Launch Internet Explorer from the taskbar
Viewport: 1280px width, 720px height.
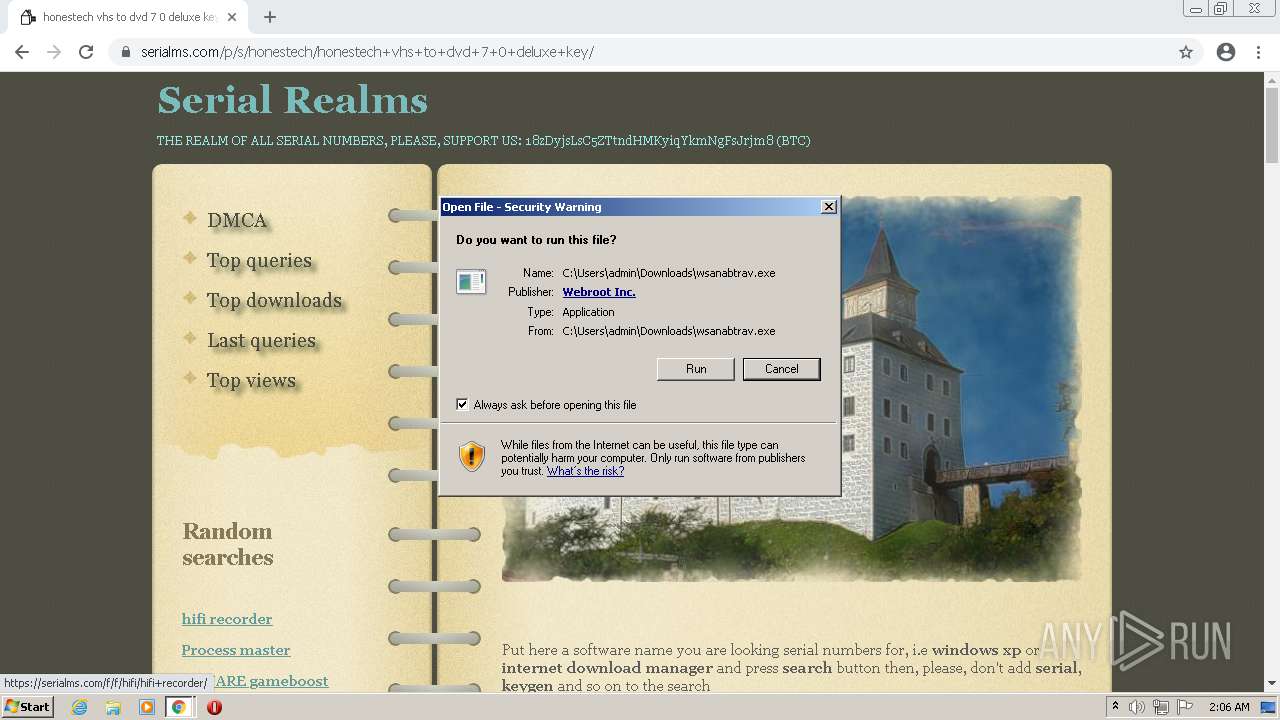[x=79, y=707]
